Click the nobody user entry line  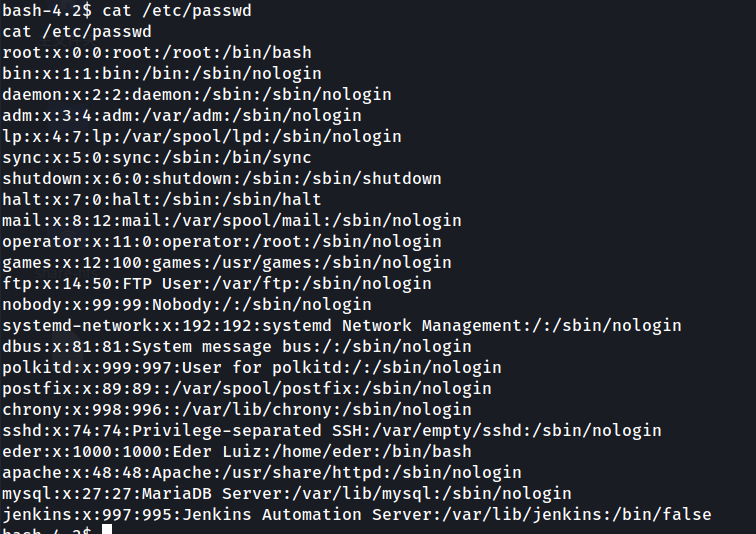click(x=186, y=304)
